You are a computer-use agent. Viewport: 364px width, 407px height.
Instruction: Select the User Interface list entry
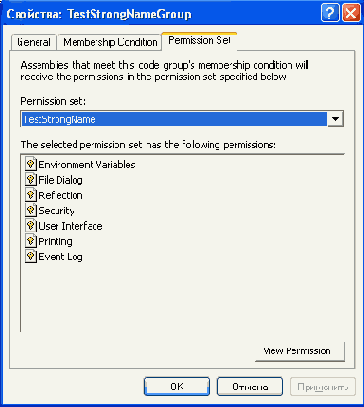64,226
